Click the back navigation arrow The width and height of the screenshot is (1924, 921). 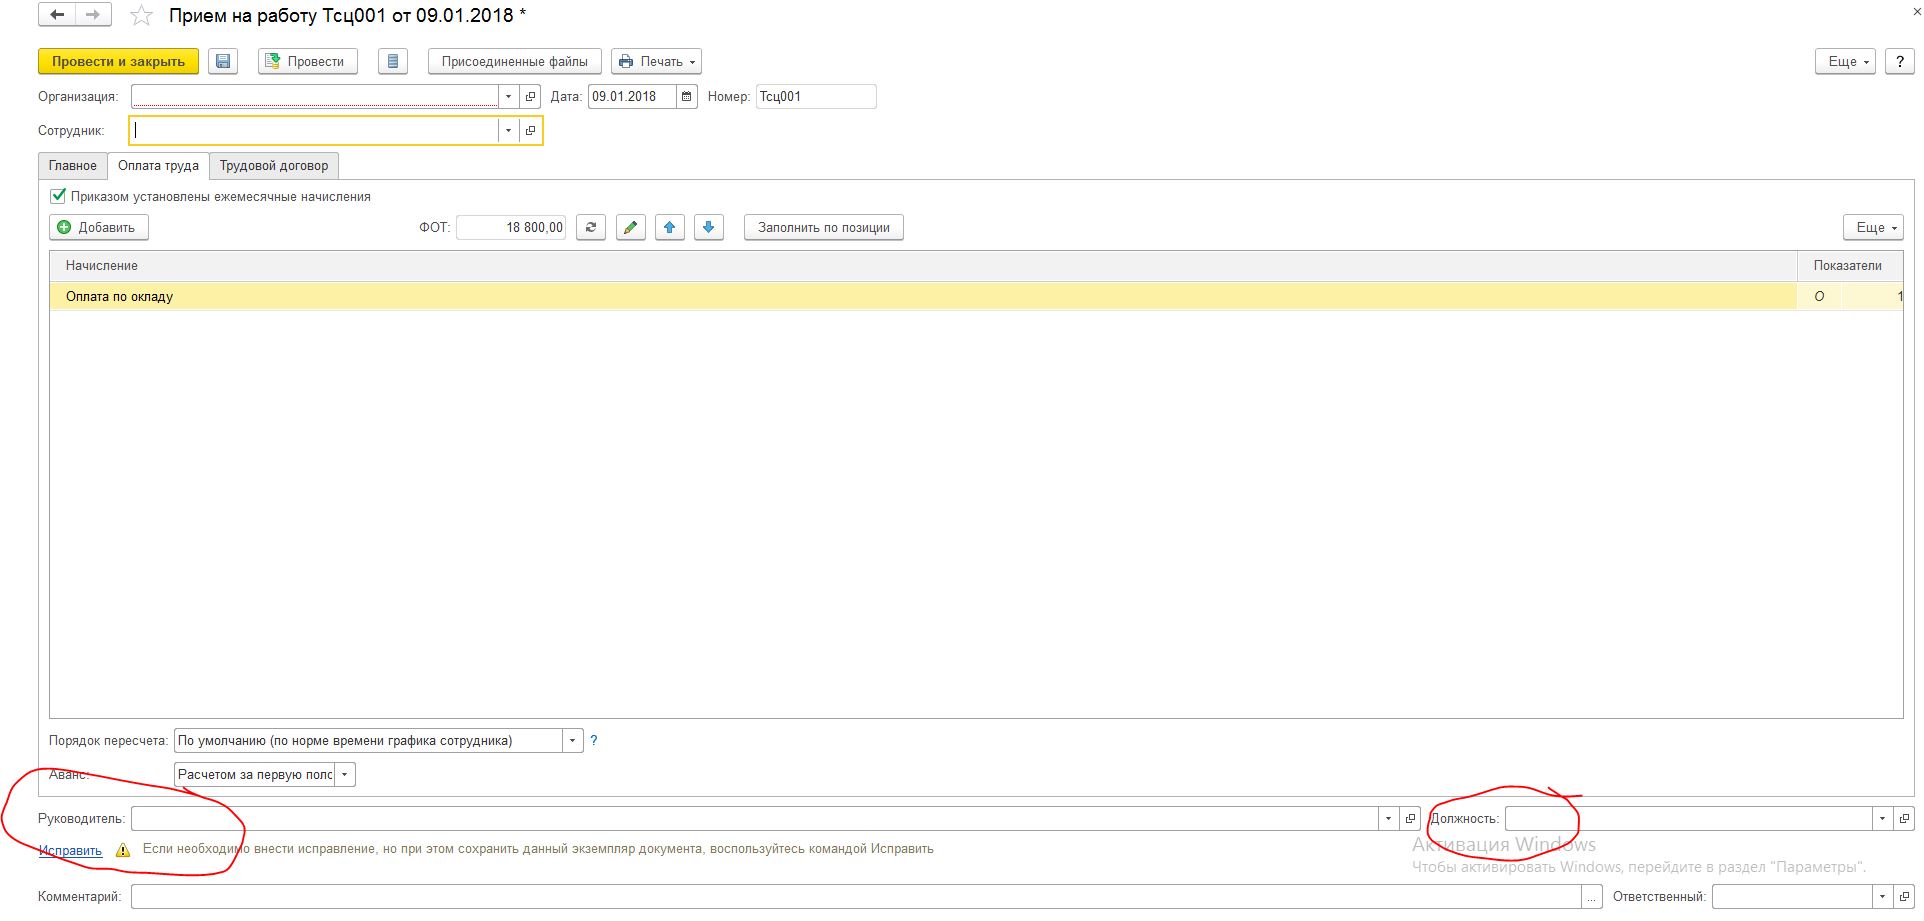[x=57, y=15]
